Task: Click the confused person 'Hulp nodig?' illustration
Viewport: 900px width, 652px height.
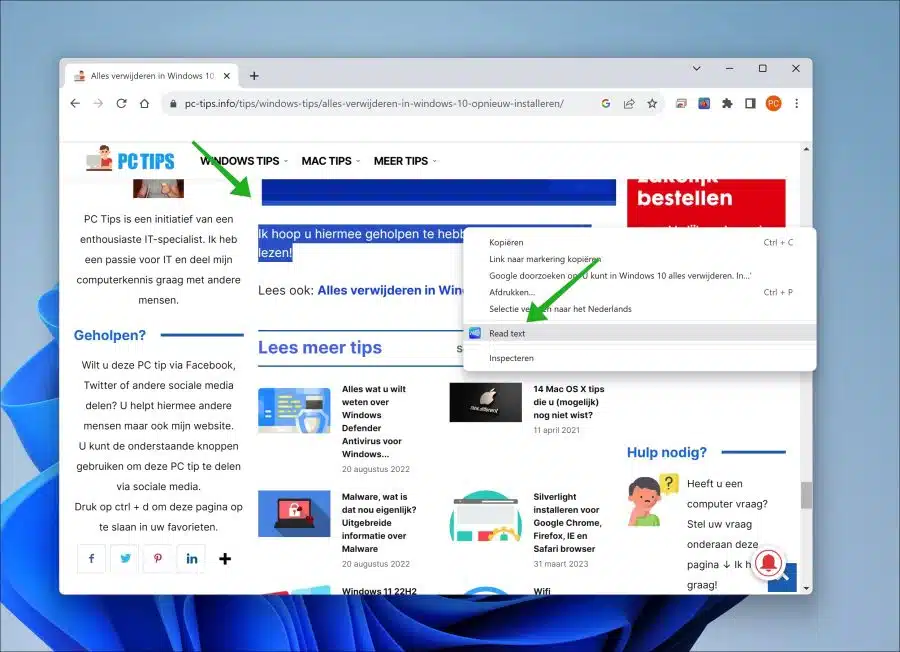Action: pos(653,500)
